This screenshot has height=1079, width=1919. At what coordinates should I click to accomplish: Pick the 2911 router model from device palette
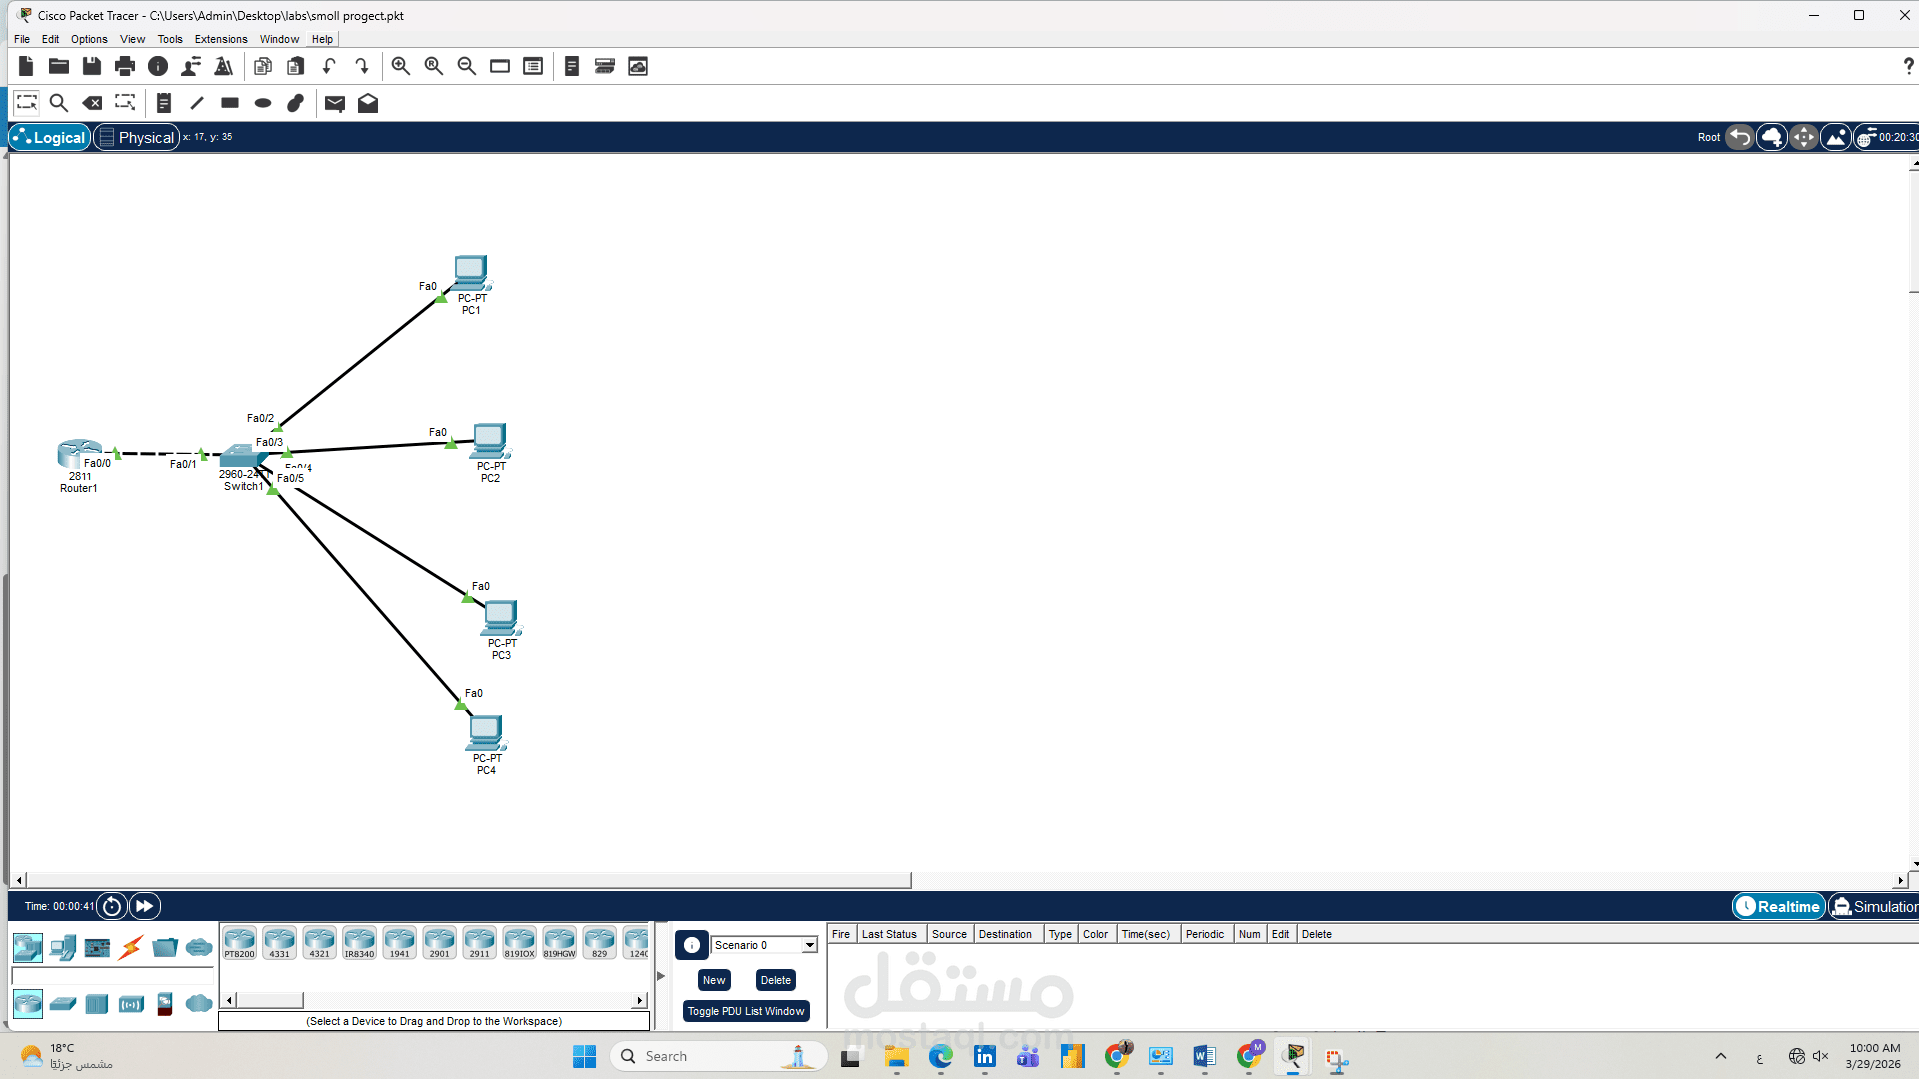point(479,941)
